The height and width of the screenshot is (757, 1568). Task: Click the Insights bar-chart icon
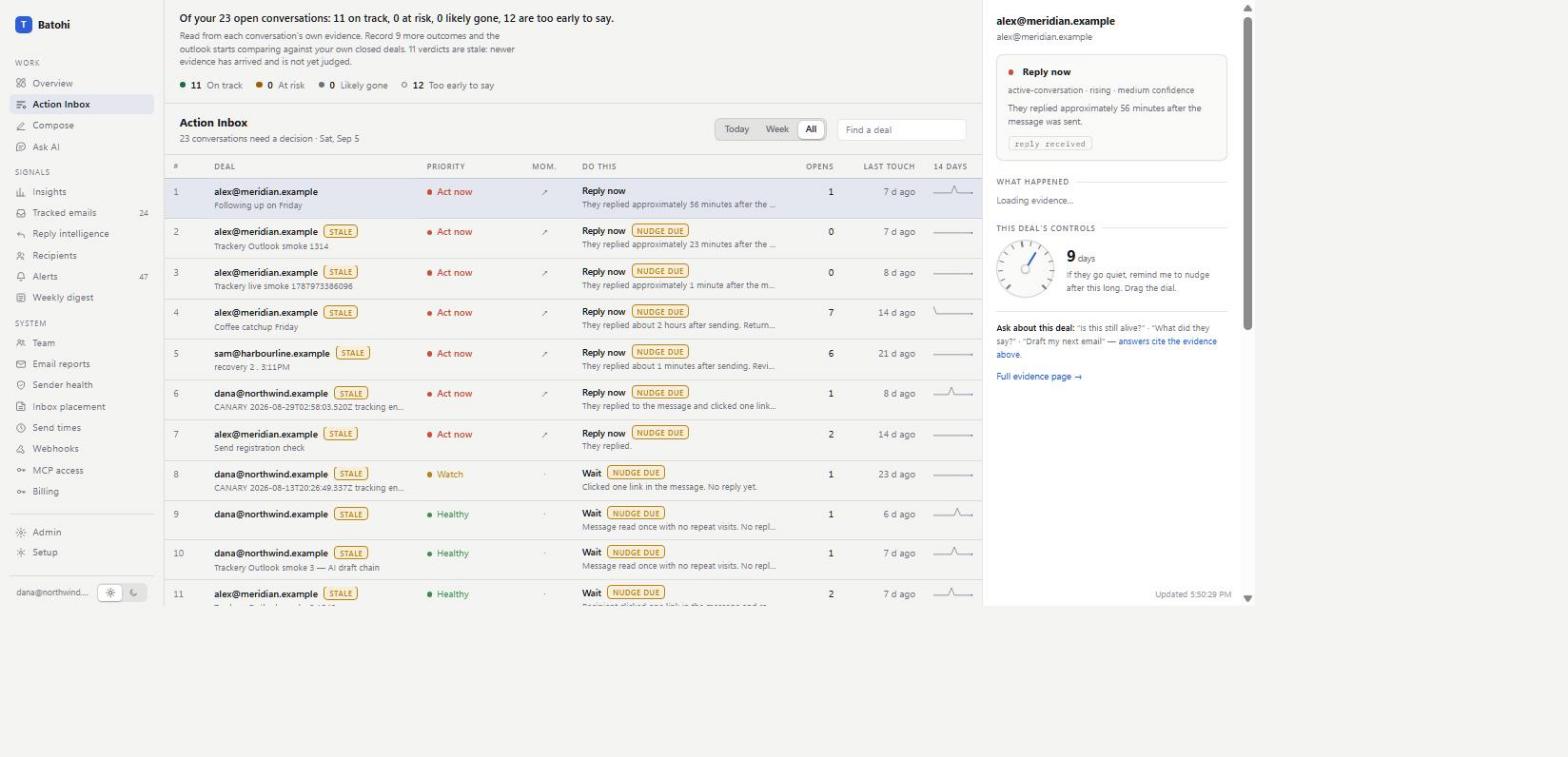coord(21,192)
